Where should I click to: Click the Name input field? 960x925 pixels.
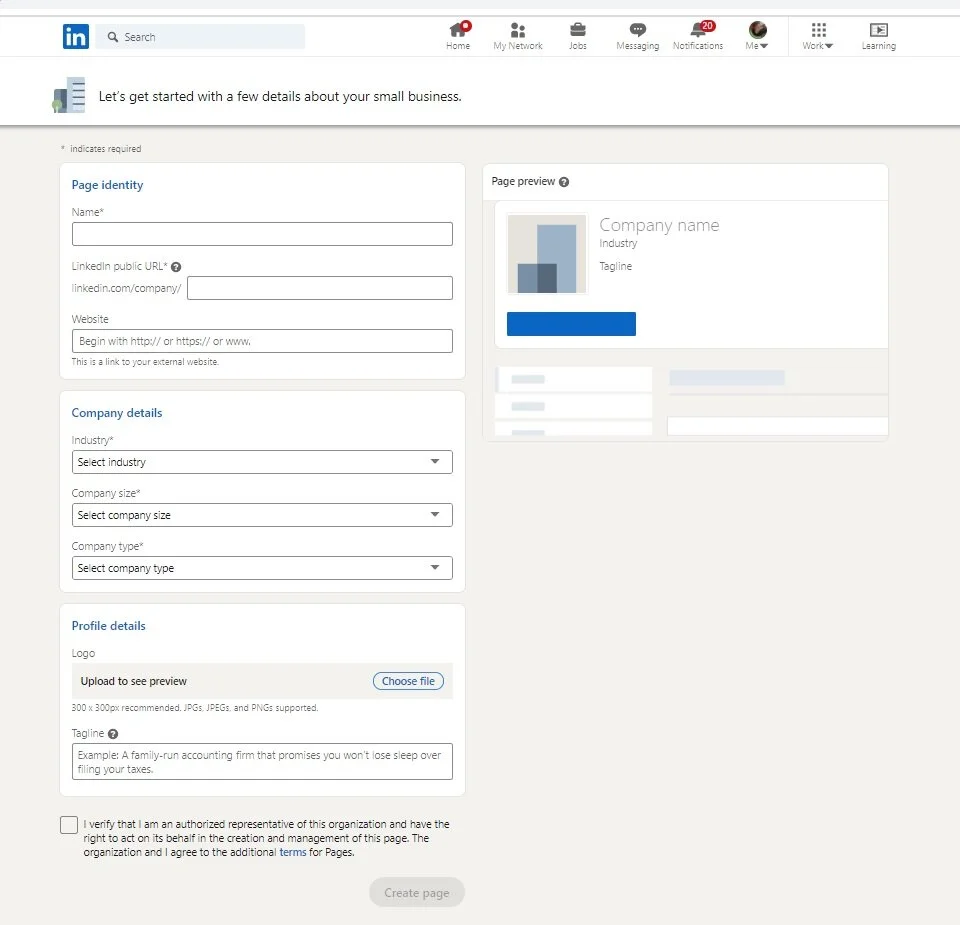click(262, 234)
